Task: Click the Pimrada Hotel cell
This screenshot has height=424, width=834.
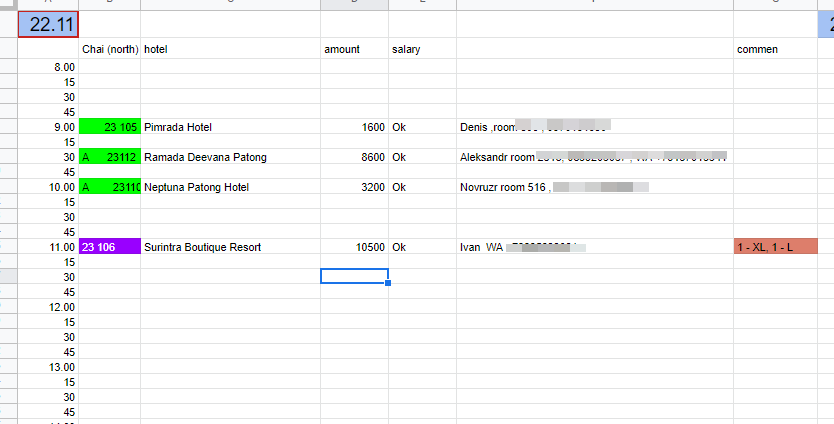Action: point(230,127)
